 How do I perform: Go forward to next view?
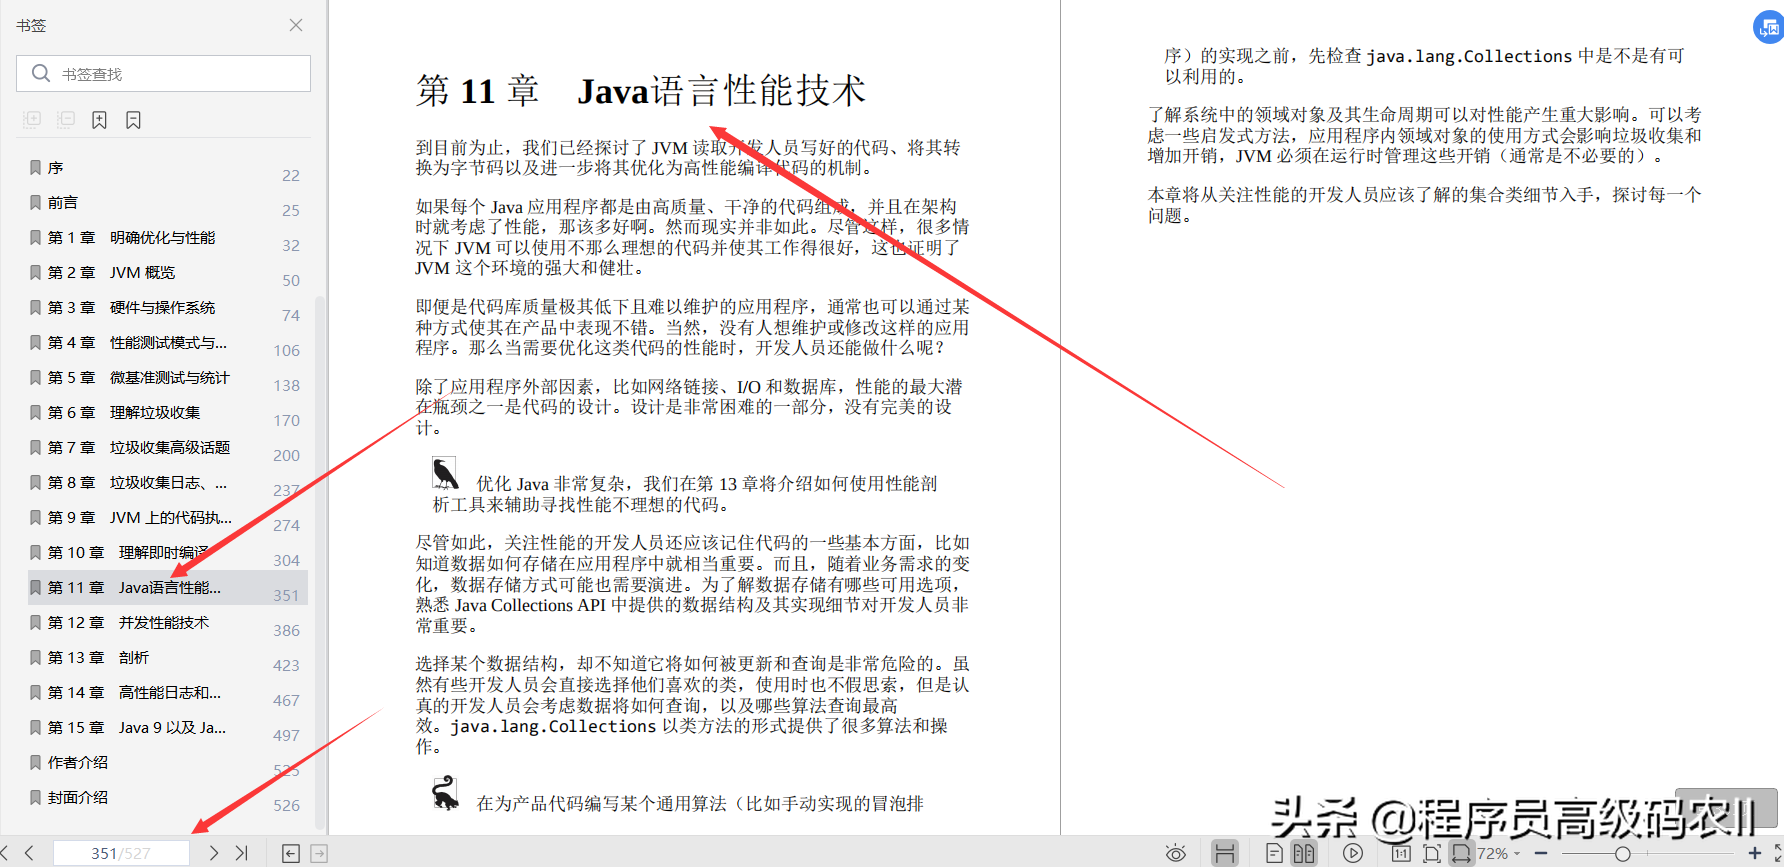[319, 853]
